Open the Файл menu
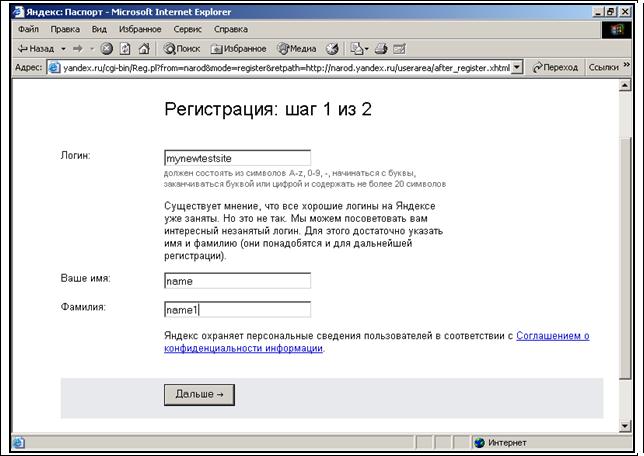The height and width of the screenshot is (456, 644). point(28,29)
